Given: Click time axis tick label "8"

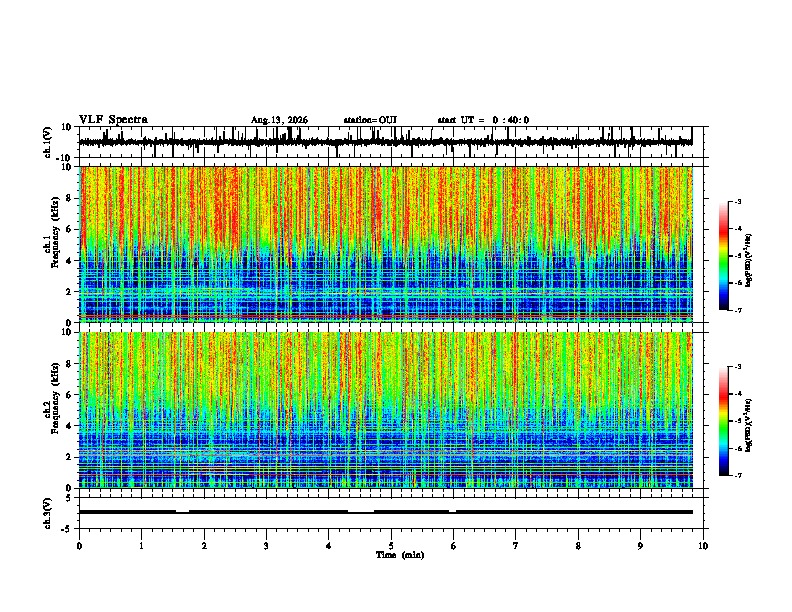Looking at the screenshot, I should [578, 546].
